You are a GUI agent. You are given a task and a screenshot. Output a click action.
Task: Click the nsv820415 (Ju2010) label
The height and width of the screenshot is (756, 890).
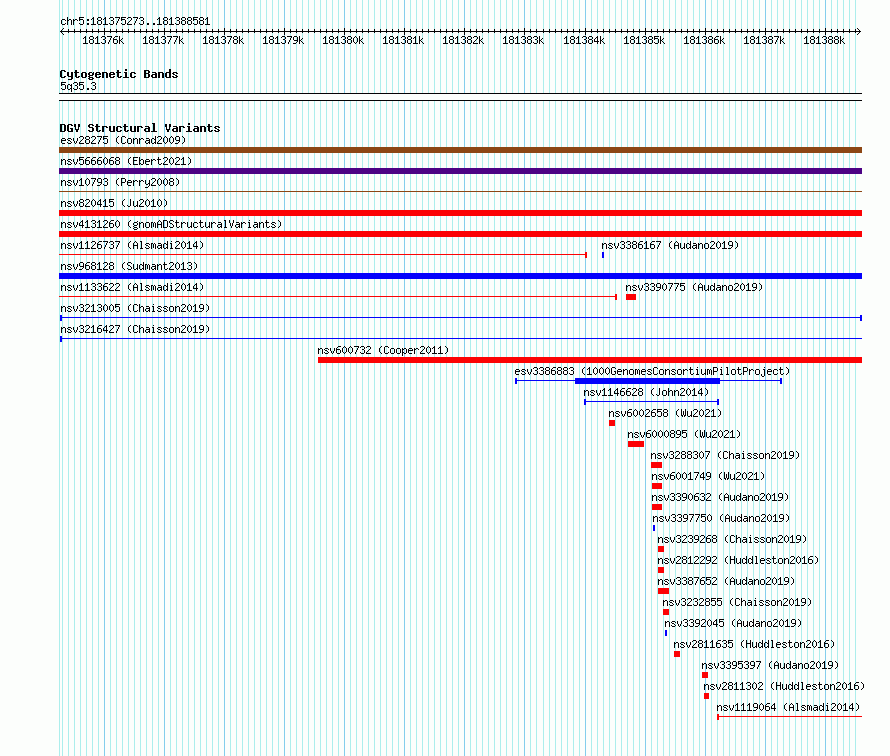click(x=114, y=203)
